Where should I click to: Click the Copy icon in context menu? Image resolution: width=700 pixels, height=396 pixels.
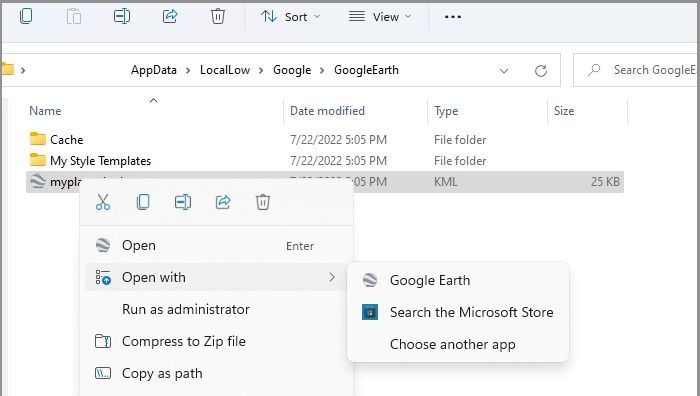tap(143, 202)
